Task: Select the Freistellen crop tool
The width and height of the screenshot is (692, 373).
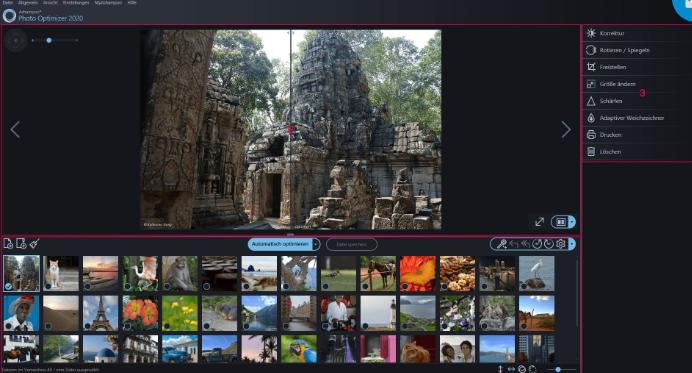Action: click(x=637, y=67)
